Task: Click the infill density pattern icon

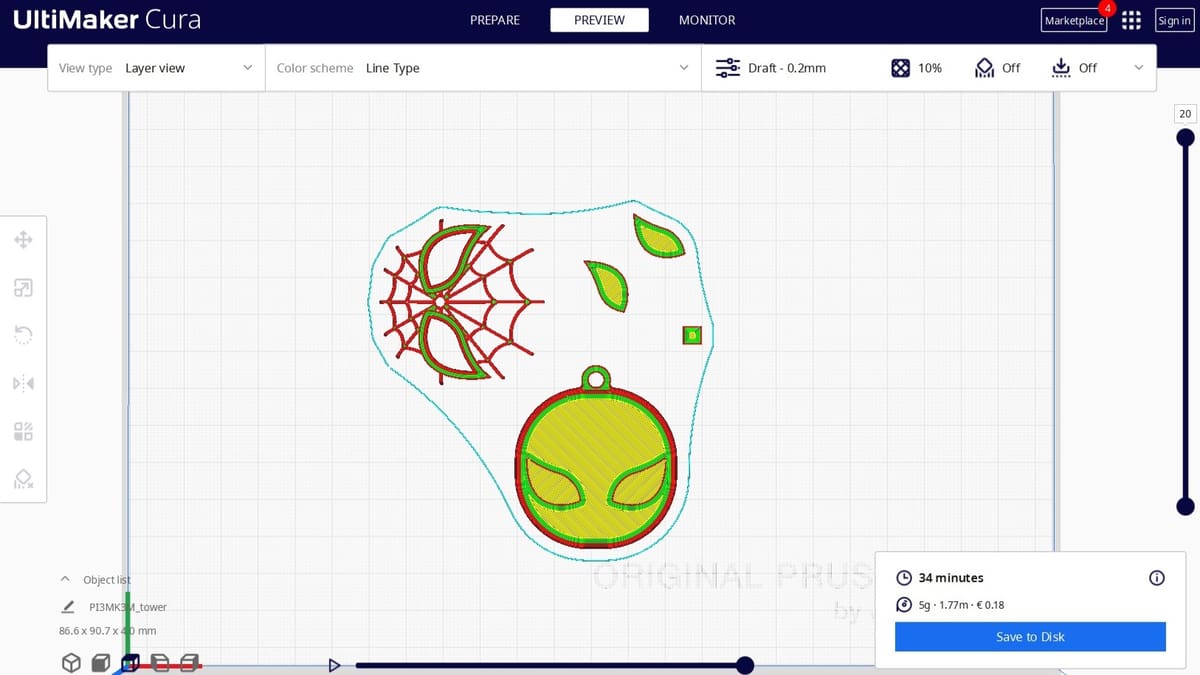Action: [x=900, y=68]
